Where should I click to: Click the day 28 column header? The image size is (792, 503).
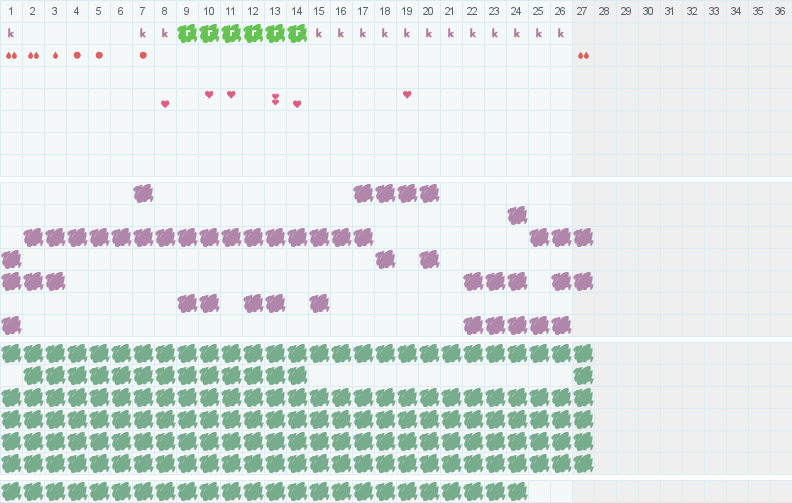click(605, 11)
